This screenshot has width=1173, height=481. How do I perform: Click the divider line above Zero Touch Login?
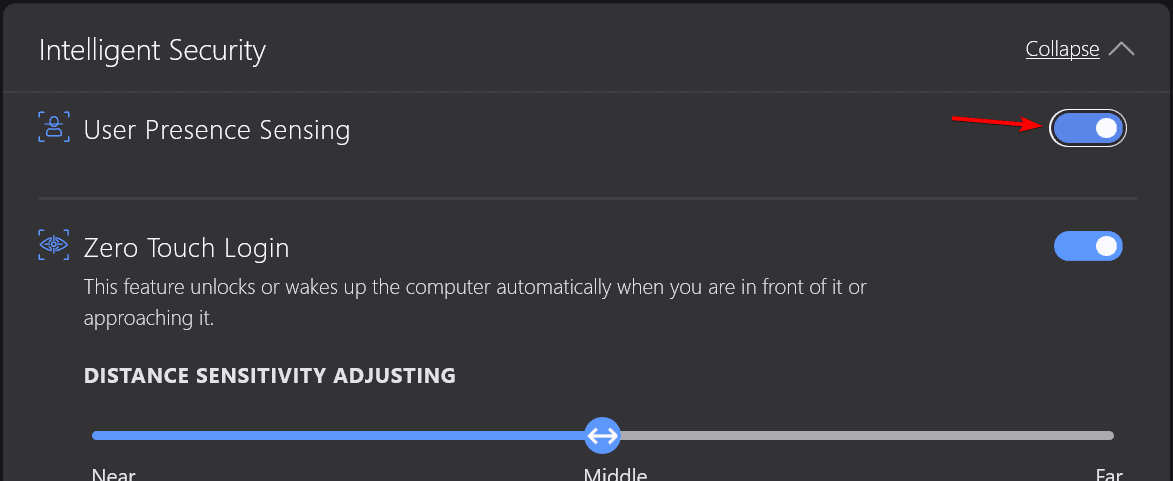tap(588, 198)
